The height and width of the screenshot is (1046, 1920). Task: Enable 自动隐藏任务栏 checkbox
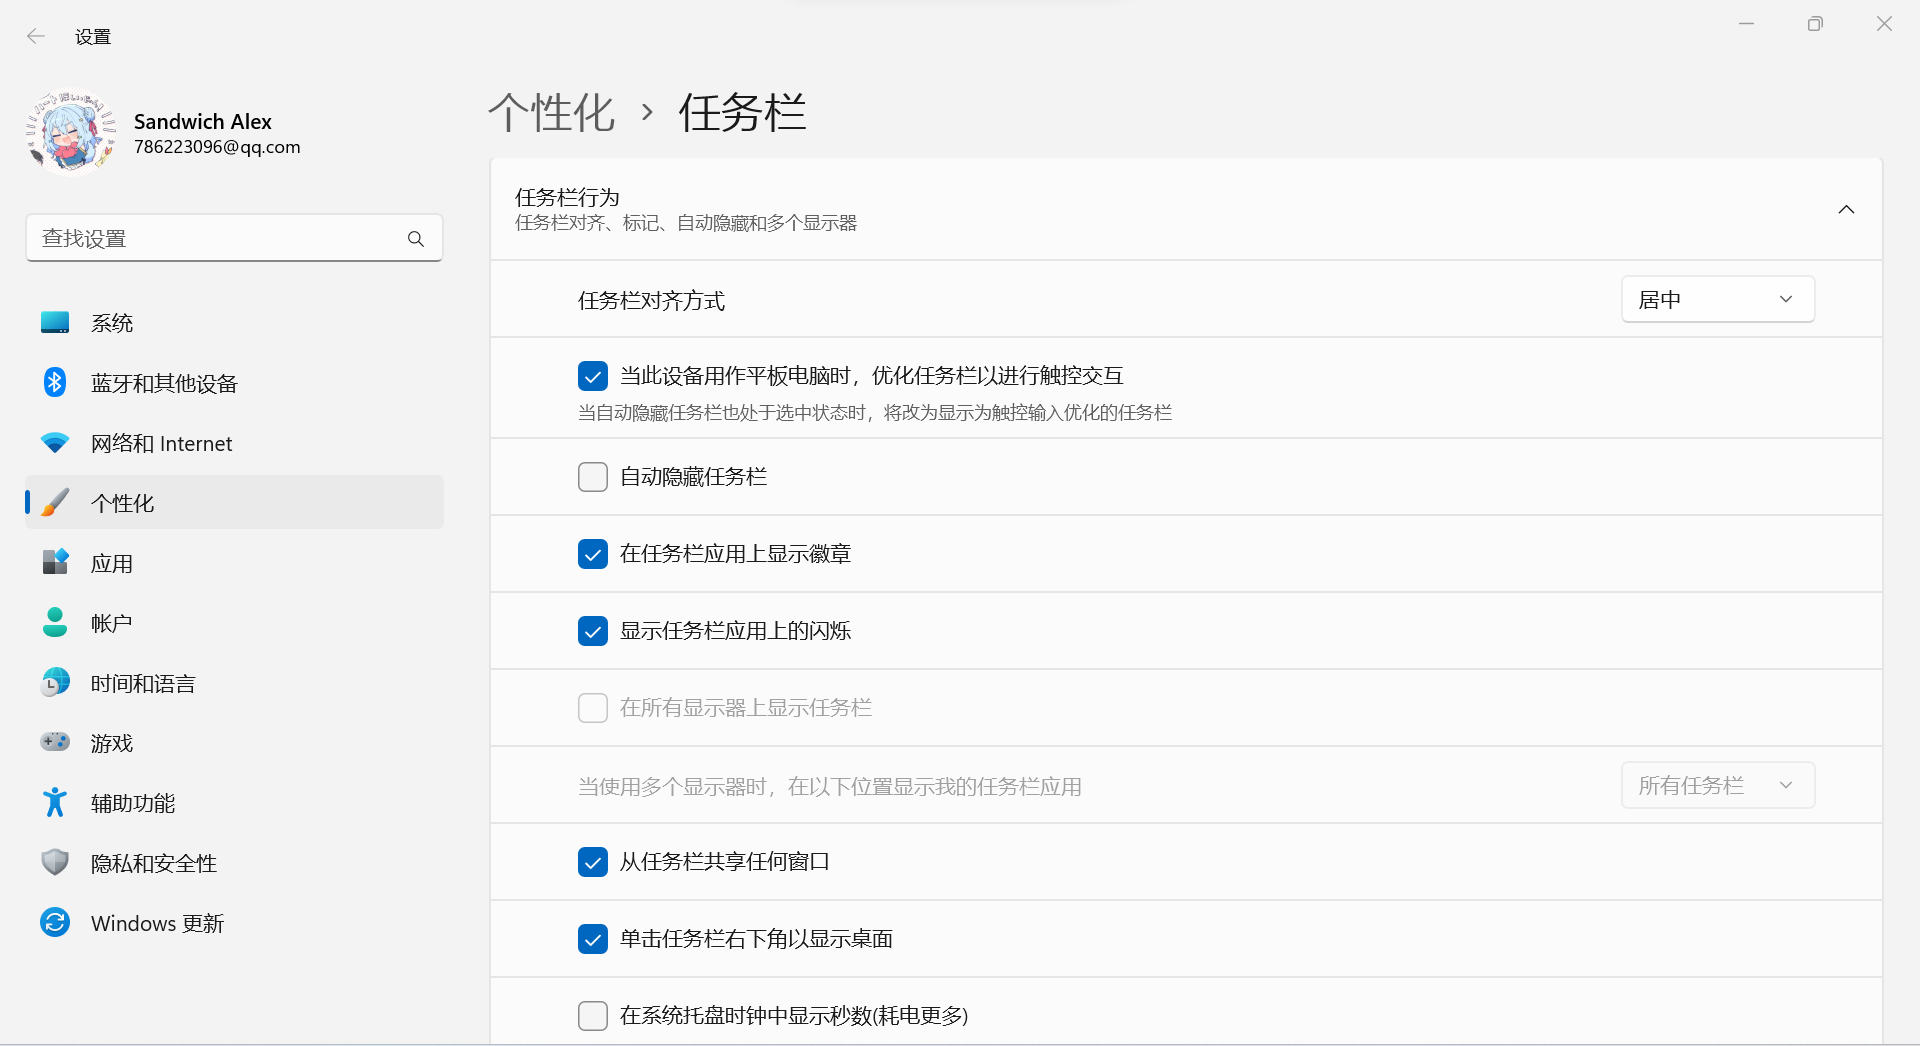[x=593, y=477]
